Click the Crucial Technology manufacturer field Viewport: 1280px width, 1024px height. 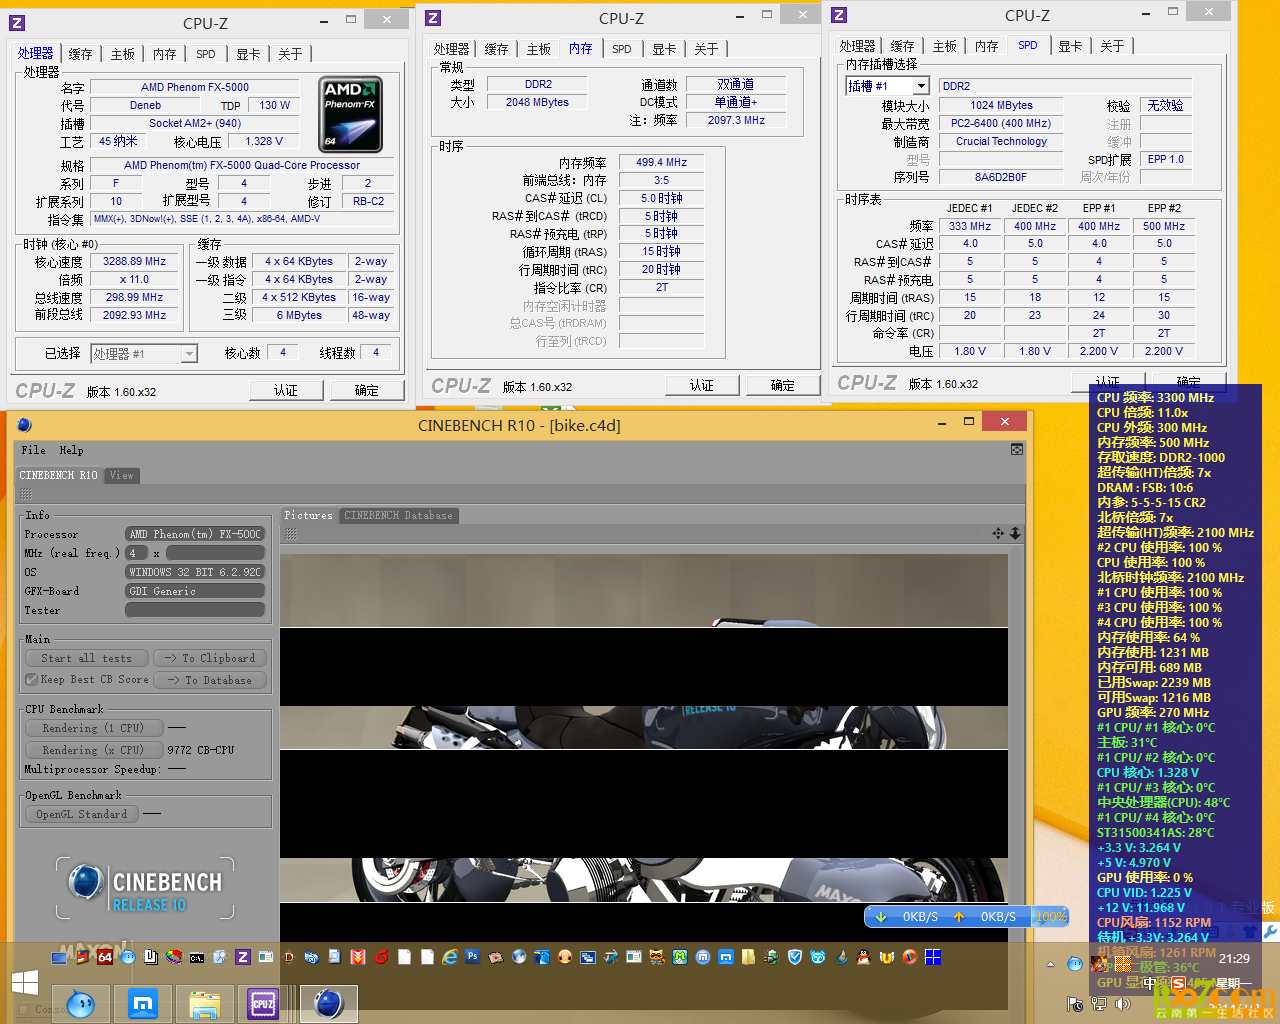(x=1001, y=141)
